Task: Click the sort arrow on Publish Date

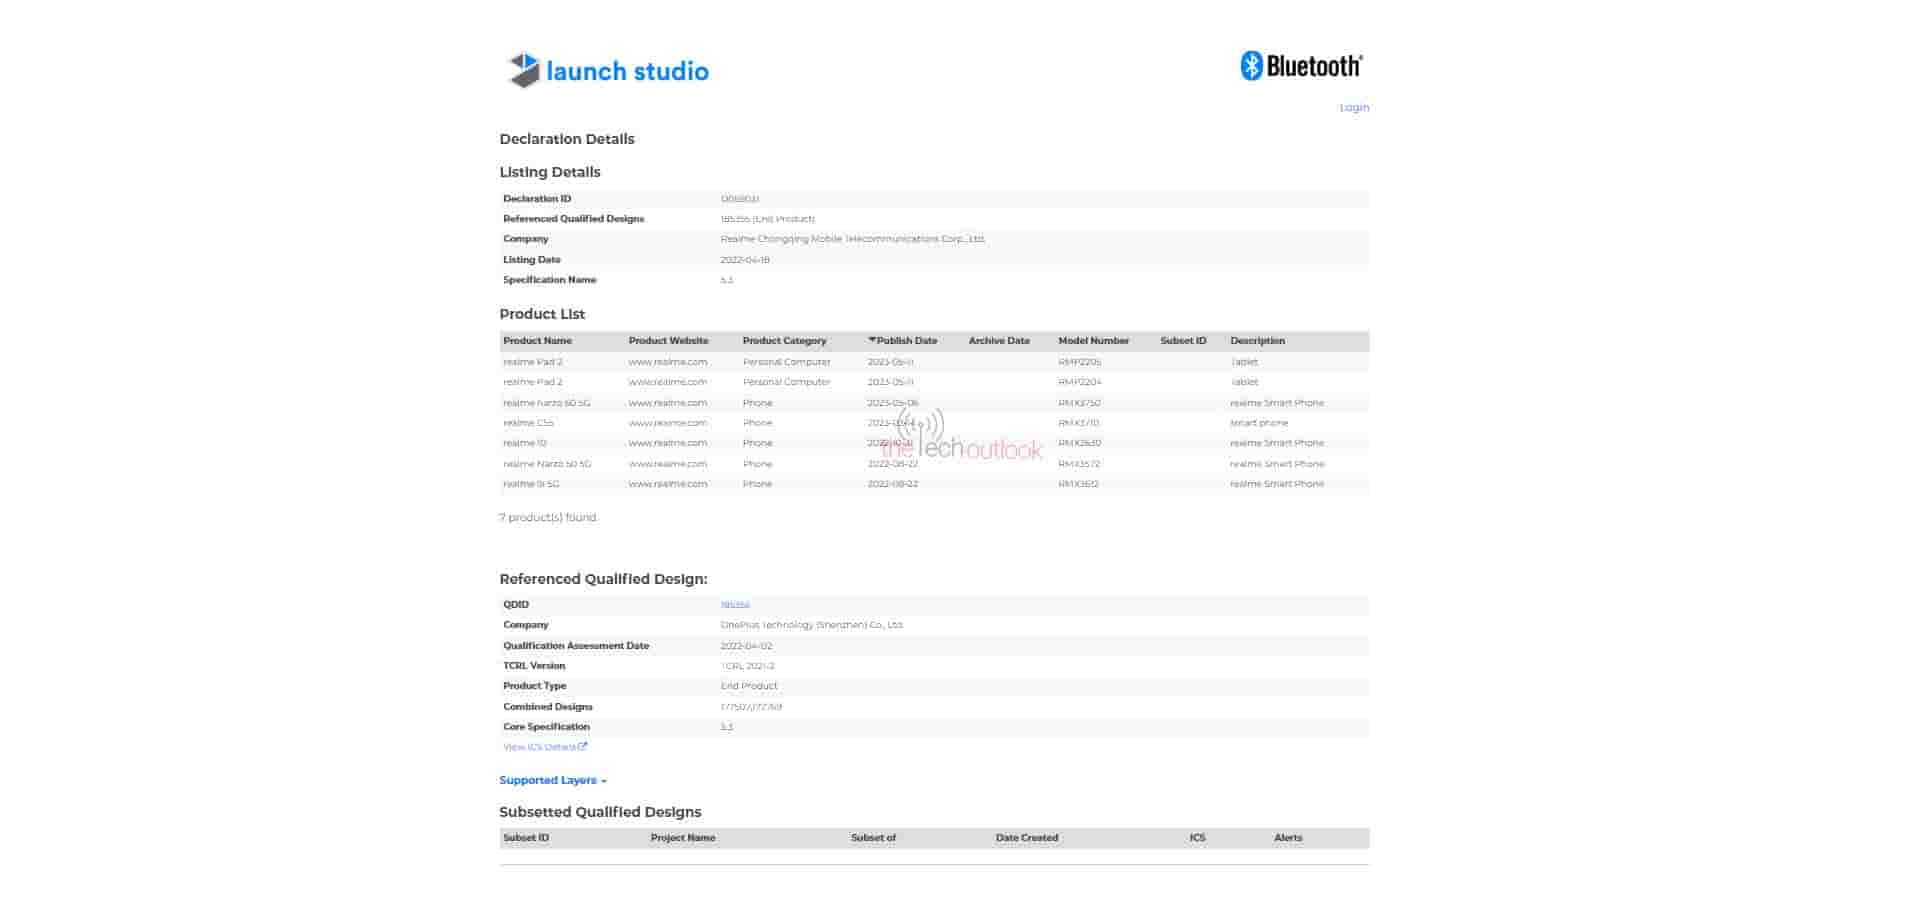Action: coord(872,340)
